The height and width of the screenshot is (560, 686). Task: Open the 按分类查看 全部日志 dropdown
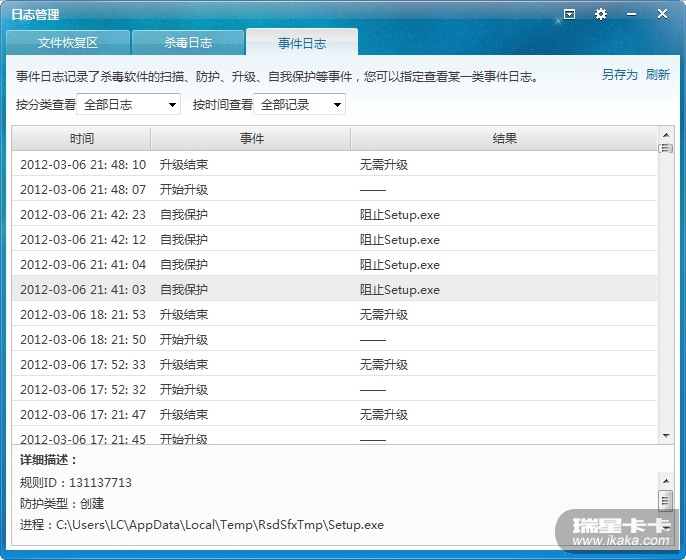pos(129,104)
